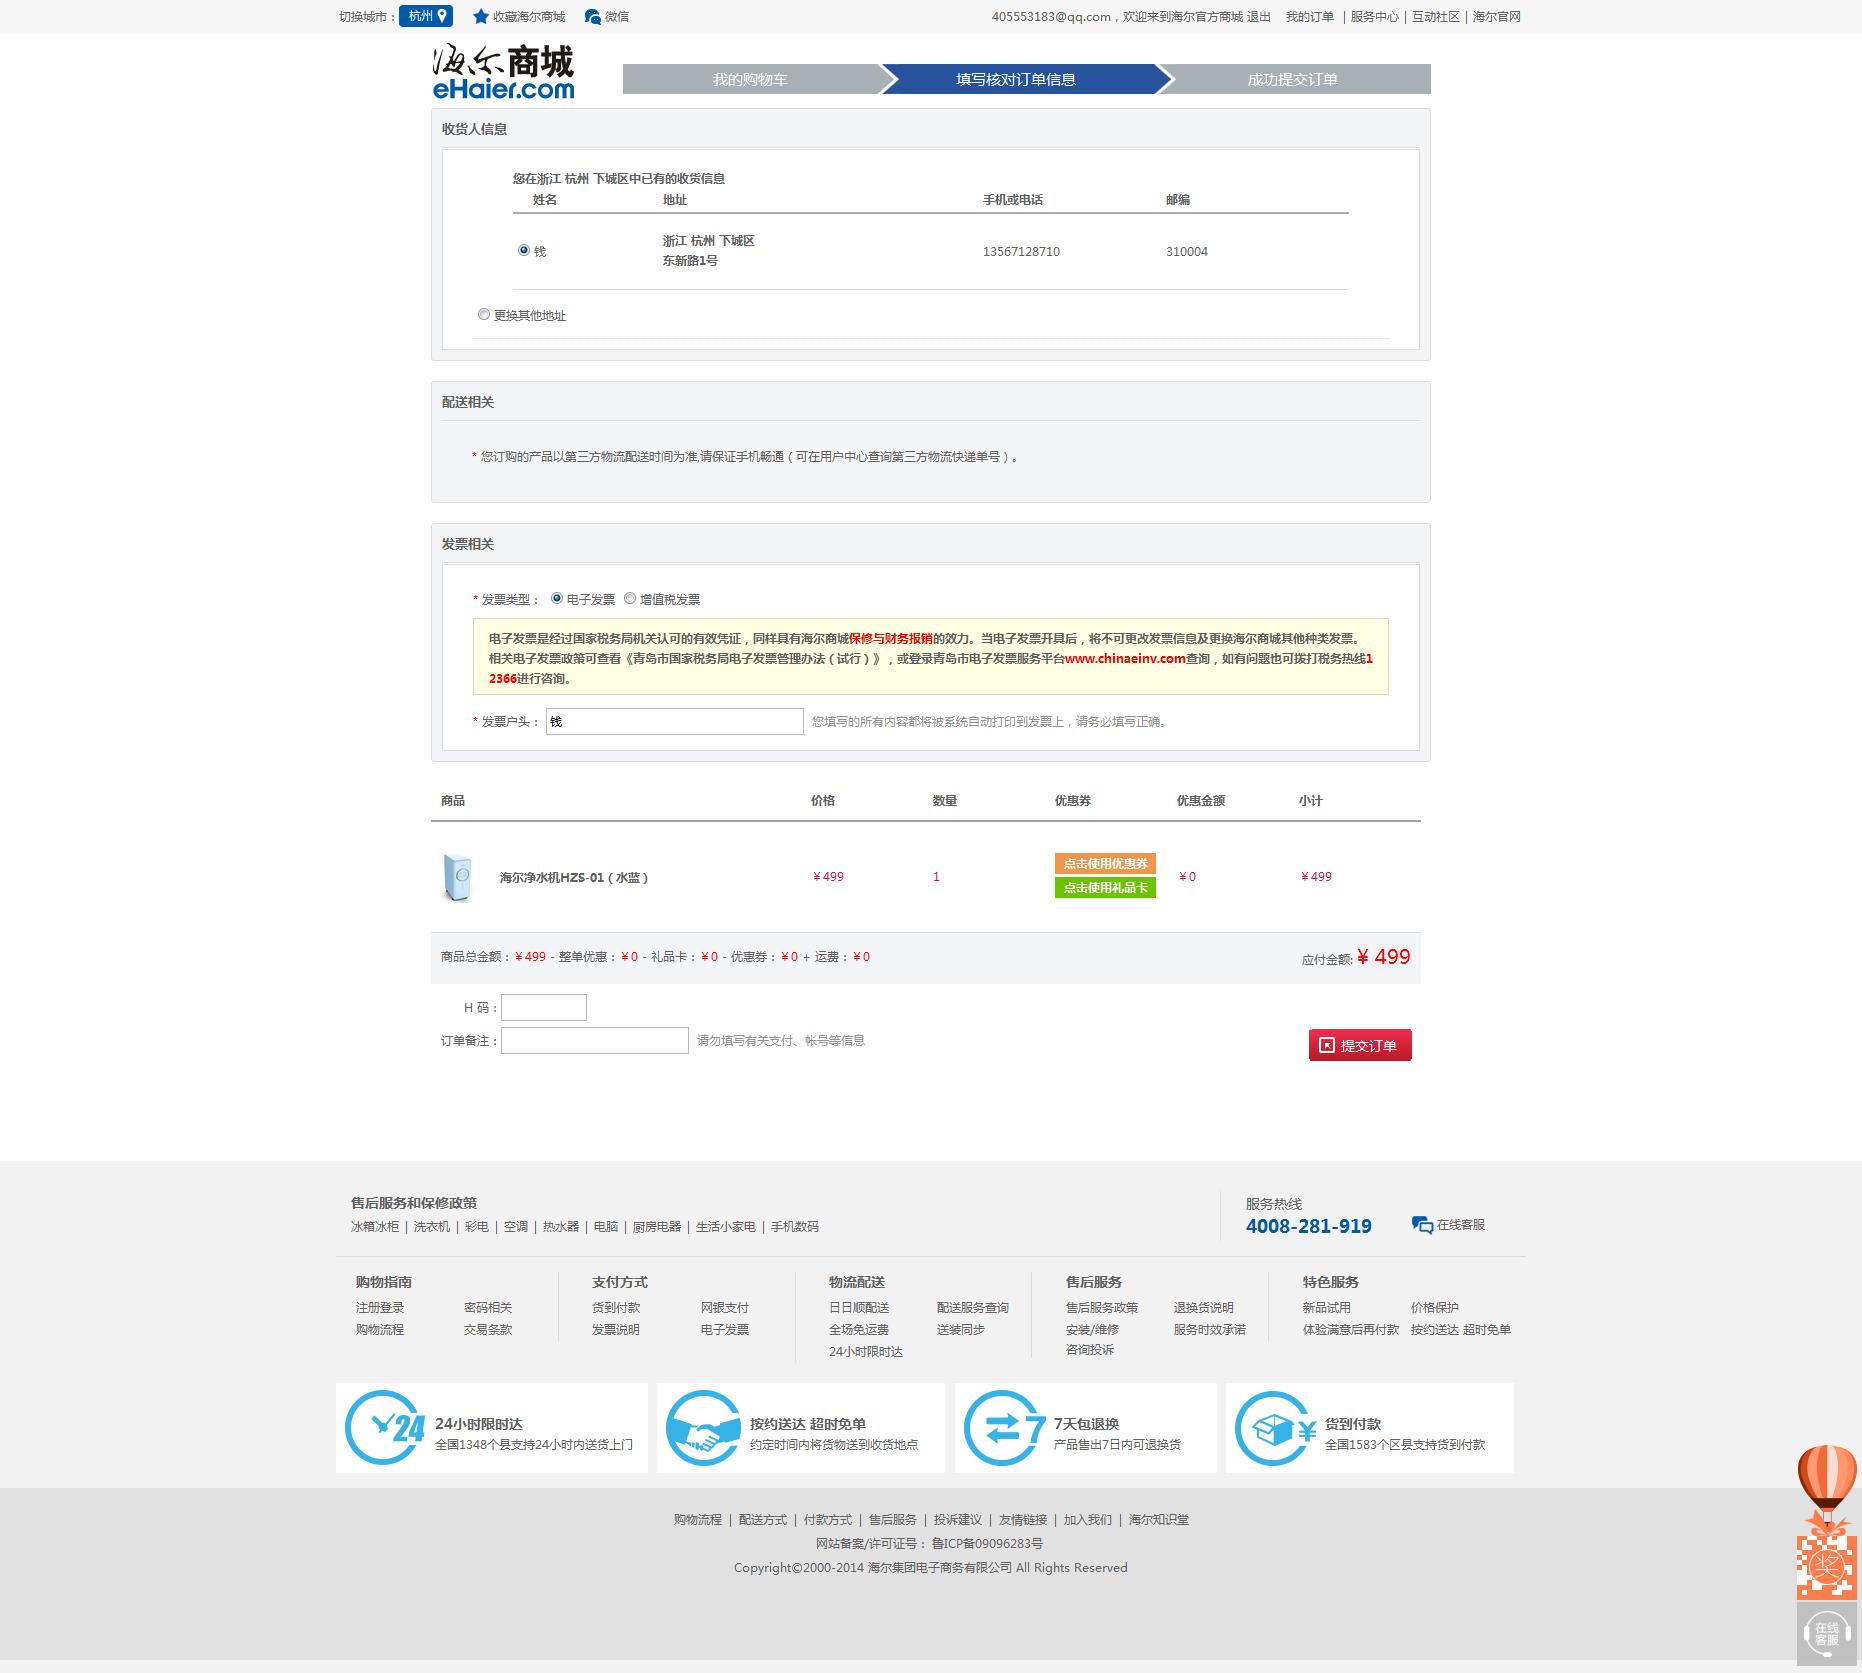Open 24小时限时达 link under 物流配送
This screenshot has width=1862, height=1673.
tap(866, 1351)
